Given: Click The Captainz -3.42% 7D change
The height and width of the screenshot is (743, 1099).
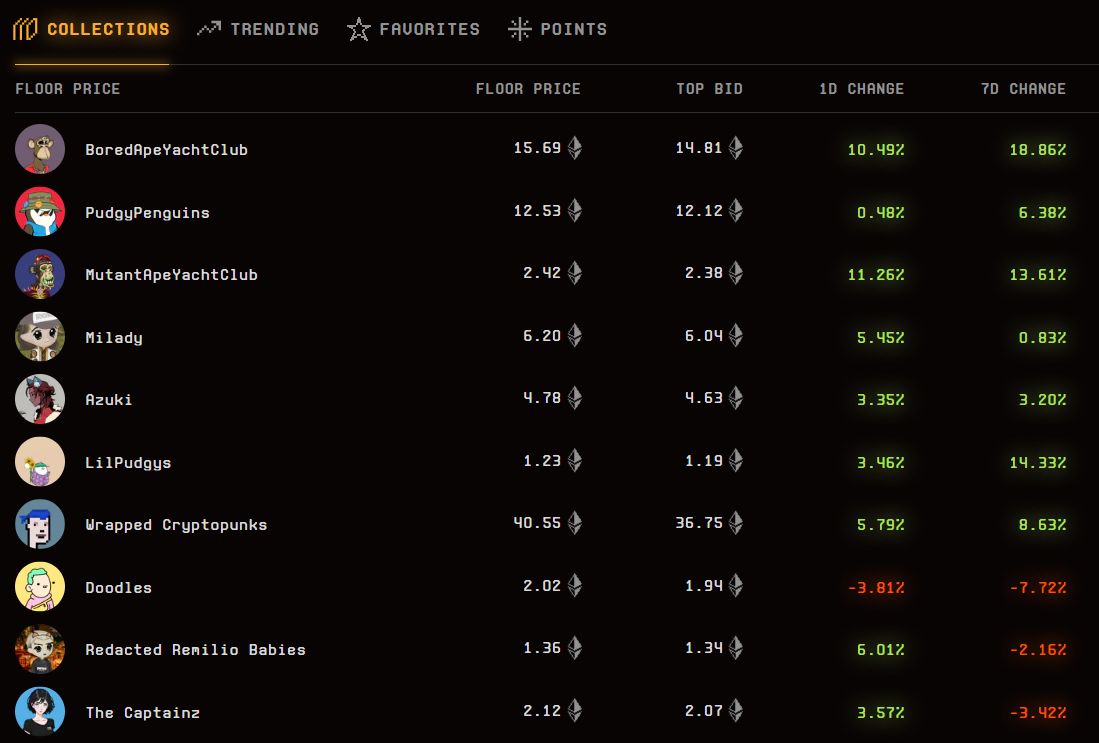Looking at the screenshot, I should [x=1037, y=713].
